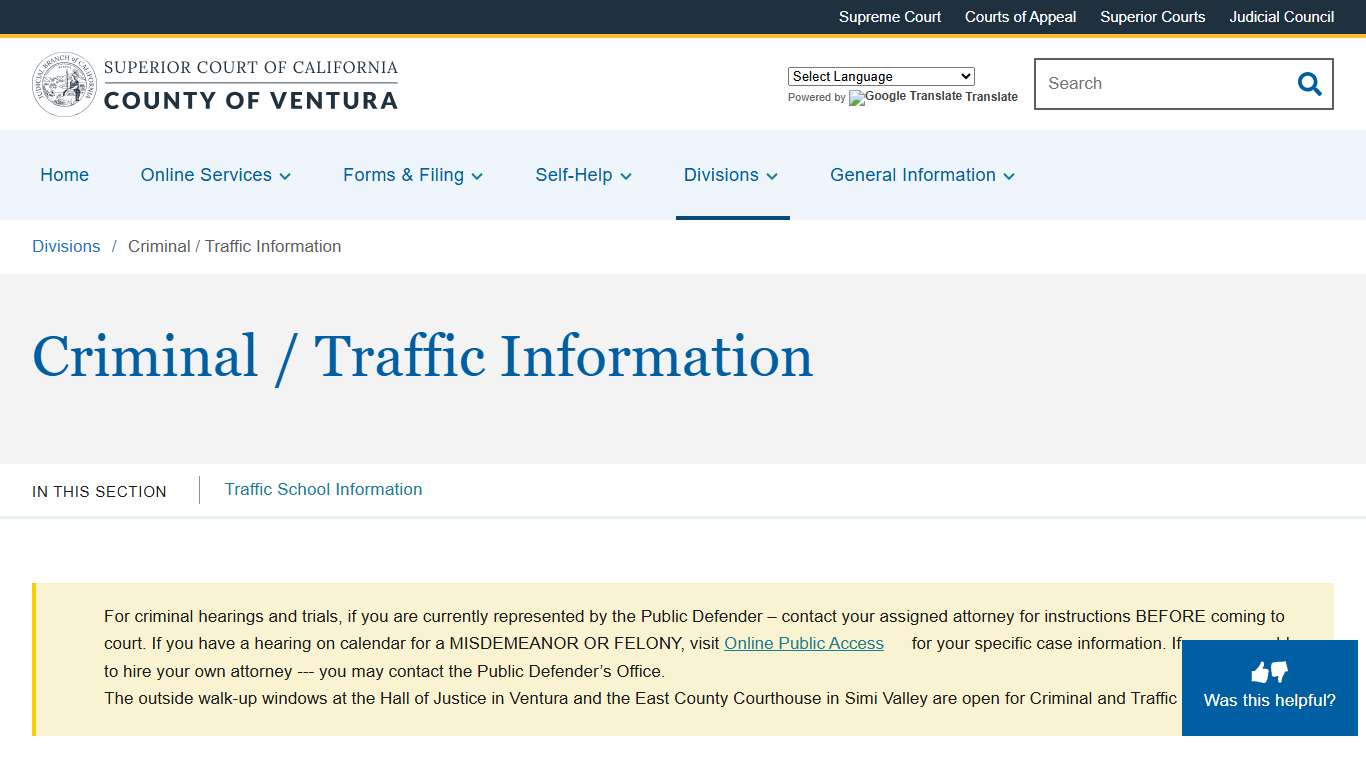This screenshot has width=1366, height=768.
Task: Go to the Home menu item
Action: [64, 175]
